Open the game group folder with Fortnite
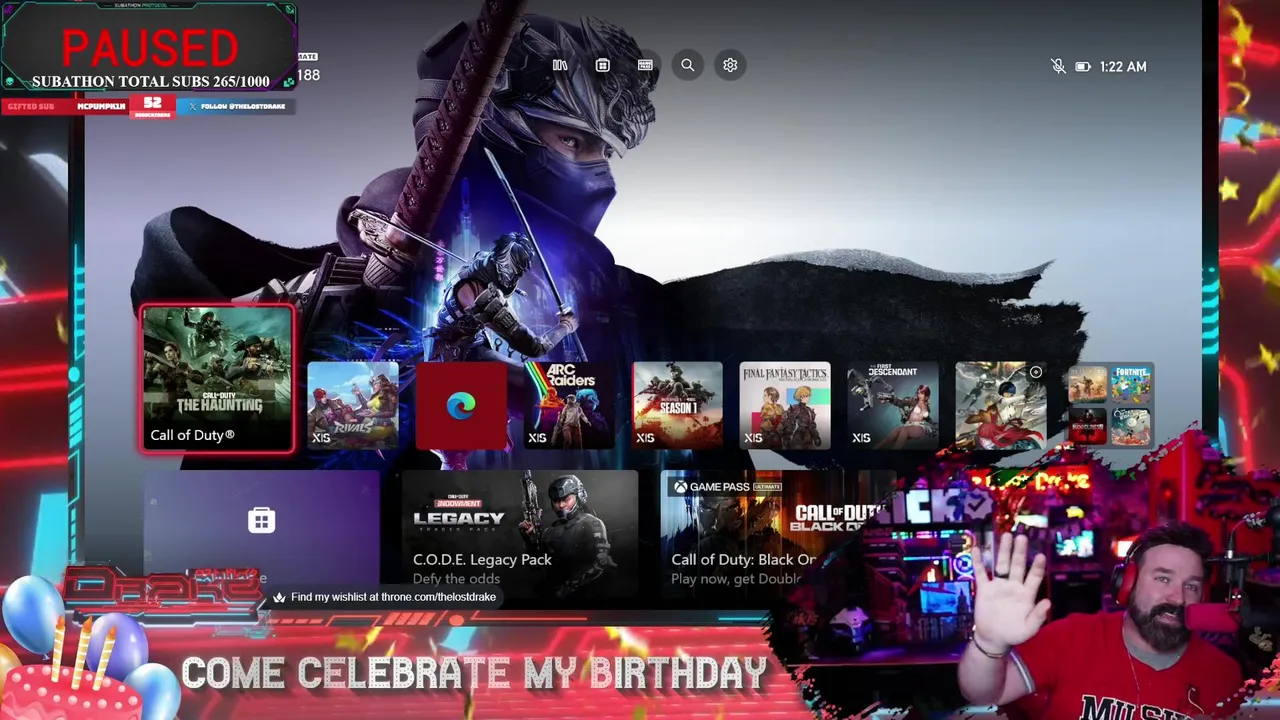1280x720 pixels. [x=1109, y=405]
